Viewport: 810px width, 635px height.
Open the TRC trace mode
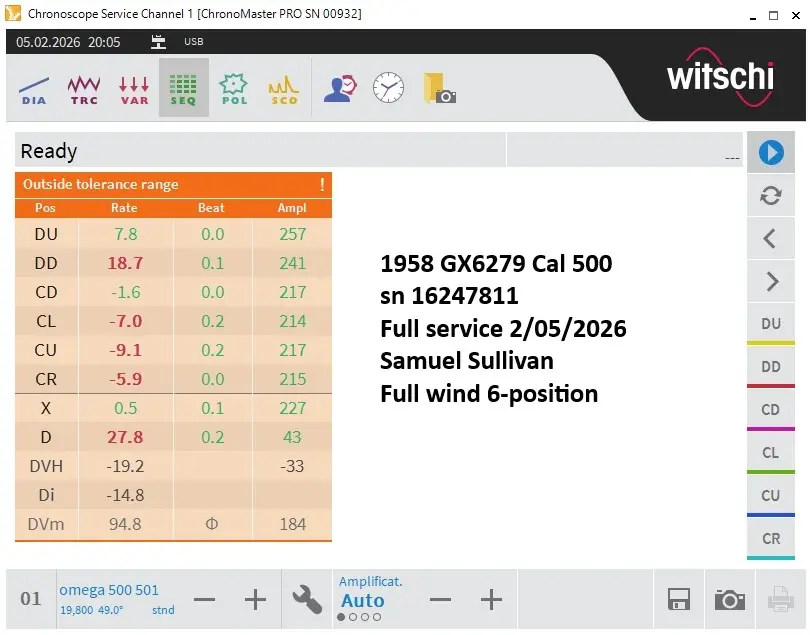(x=83, y=87)
